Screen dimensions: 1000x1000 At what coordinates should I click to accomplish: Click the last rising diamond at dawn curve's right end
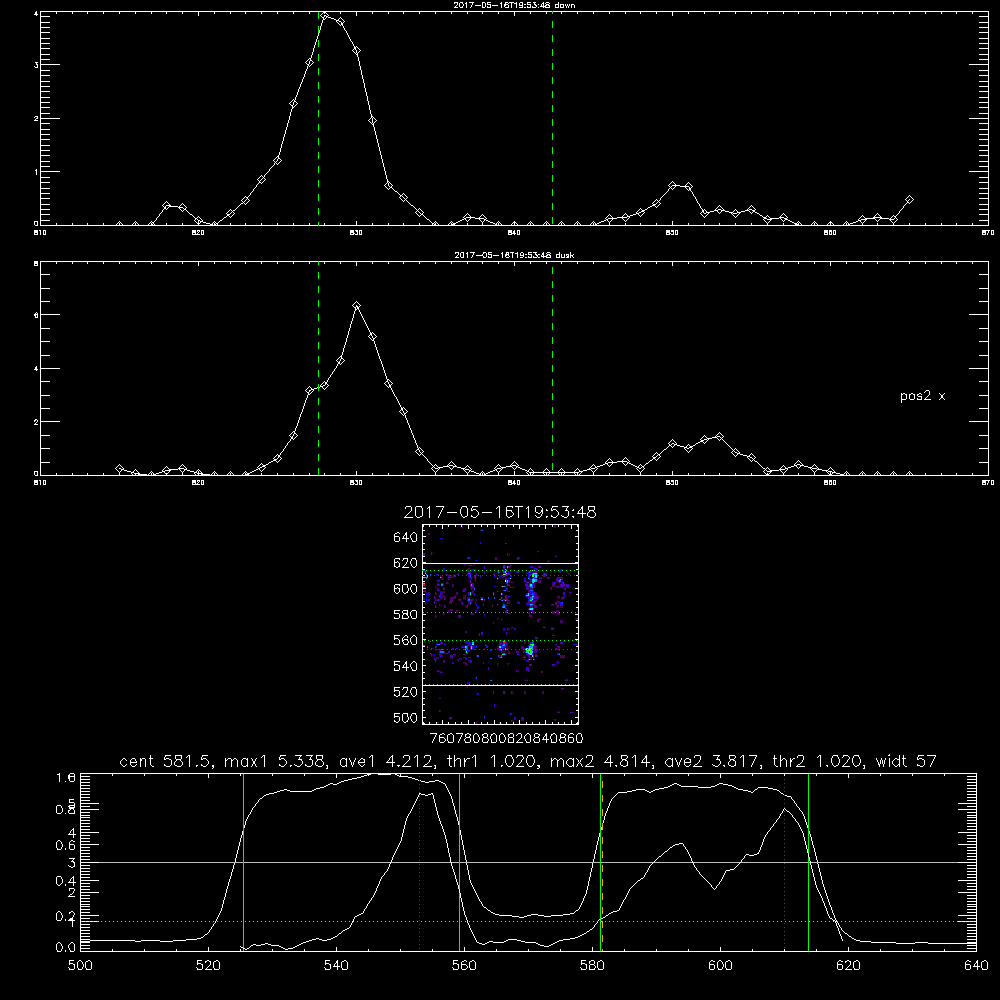pos(909,200)
